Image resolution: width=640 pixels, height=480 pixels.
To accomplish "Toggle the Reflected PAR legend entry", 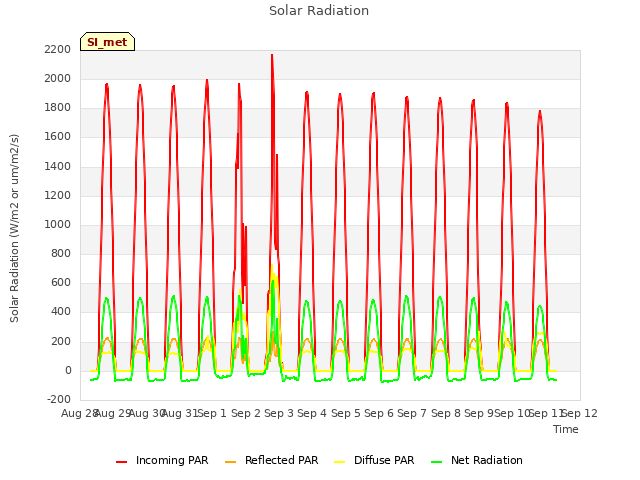I will [x=271, y=460].
